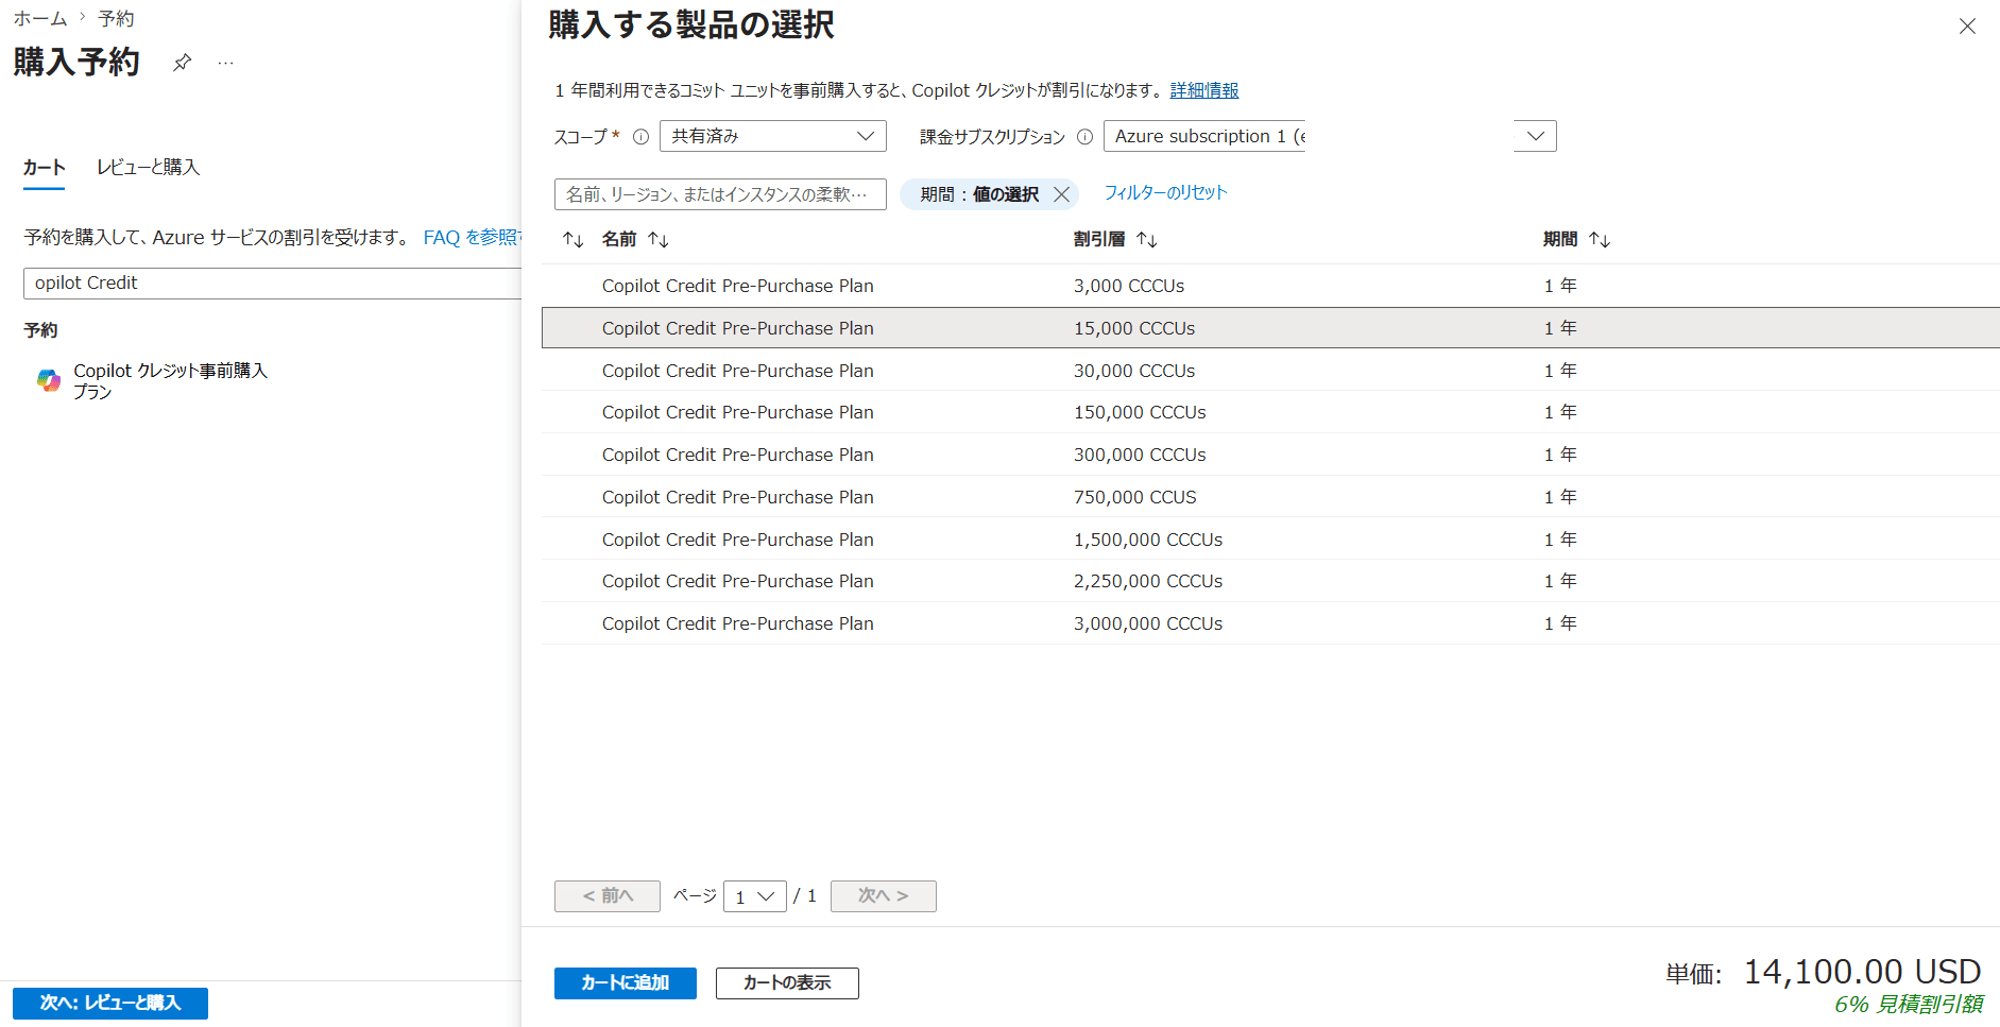This screenshot has height=1027, width=2000.
Task: Click the カートに追加 button
Action: click(x=625, y=983)
